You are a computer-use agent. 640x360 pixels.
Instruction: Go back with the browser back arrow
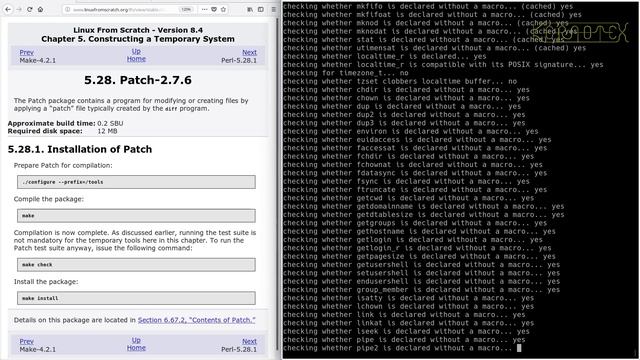pyautogui.click(x=8, y=9)
